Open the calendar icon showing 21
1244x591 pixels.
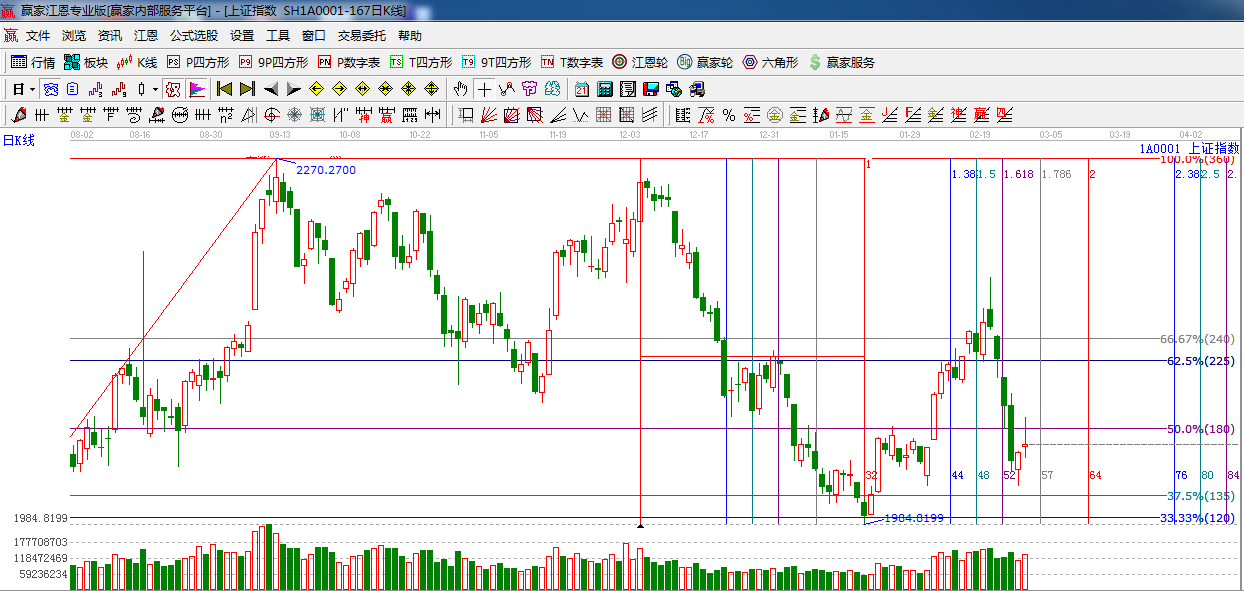pyautogui.click(x=581, y=89)
